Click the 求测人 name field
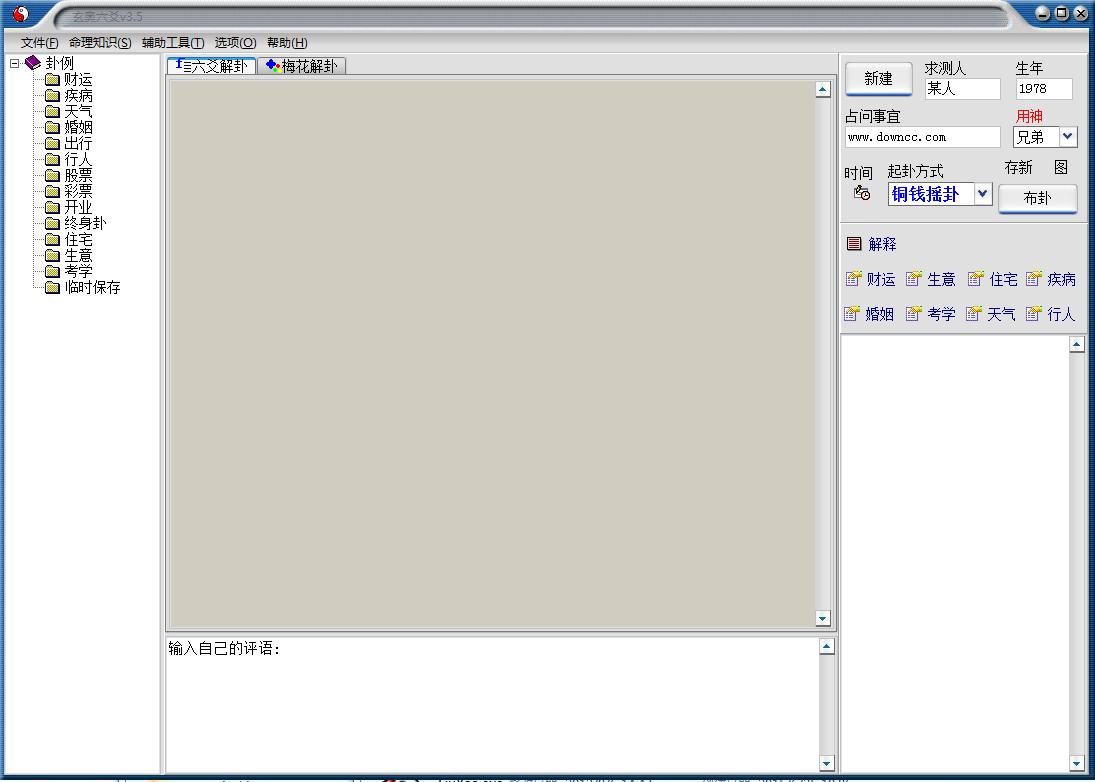The width and height of the screenshot is (1095, 782). pos(962,89)
